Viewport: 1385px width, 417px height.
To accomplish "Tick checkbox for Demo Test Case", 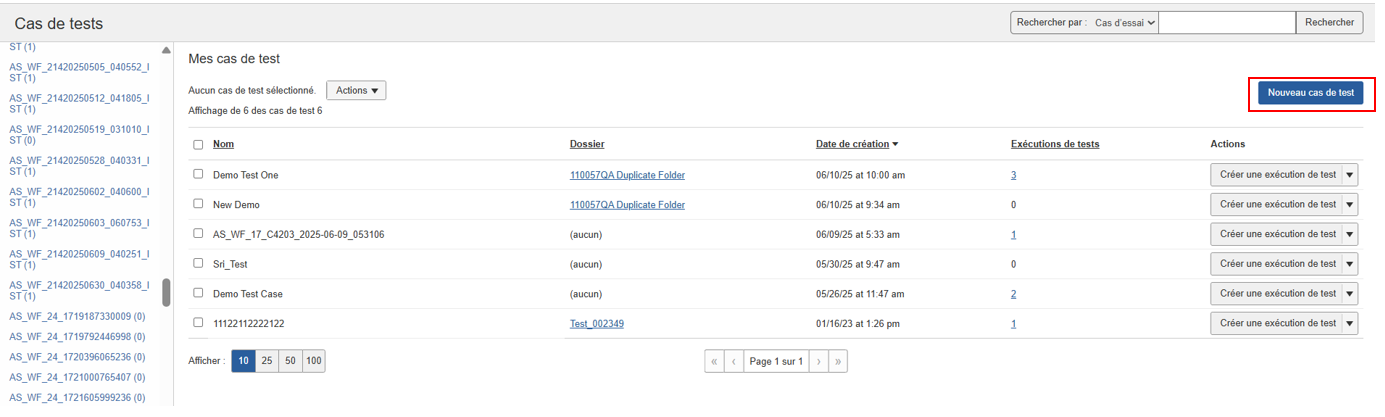I will pos(198,293).
